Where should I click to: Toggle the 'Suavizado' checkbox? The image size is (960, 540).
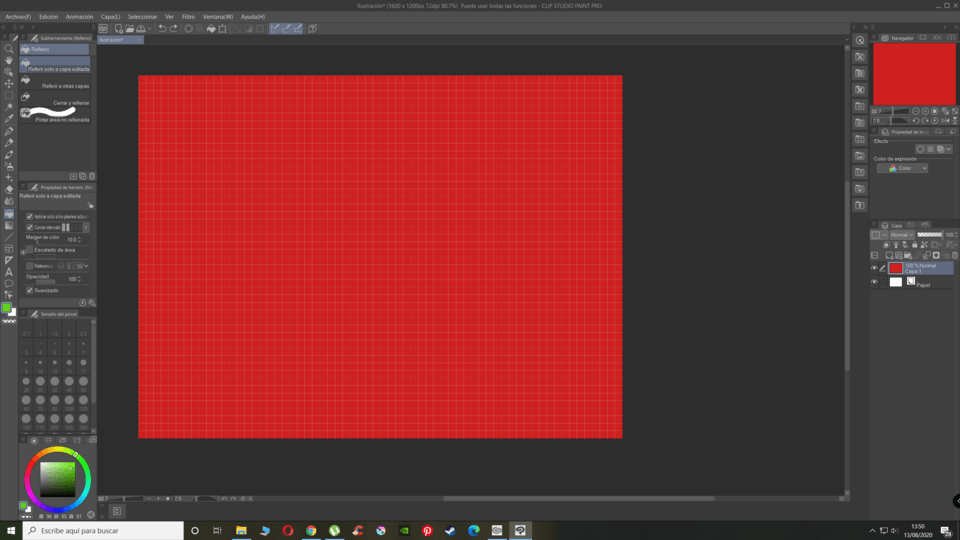coord(29,290)
